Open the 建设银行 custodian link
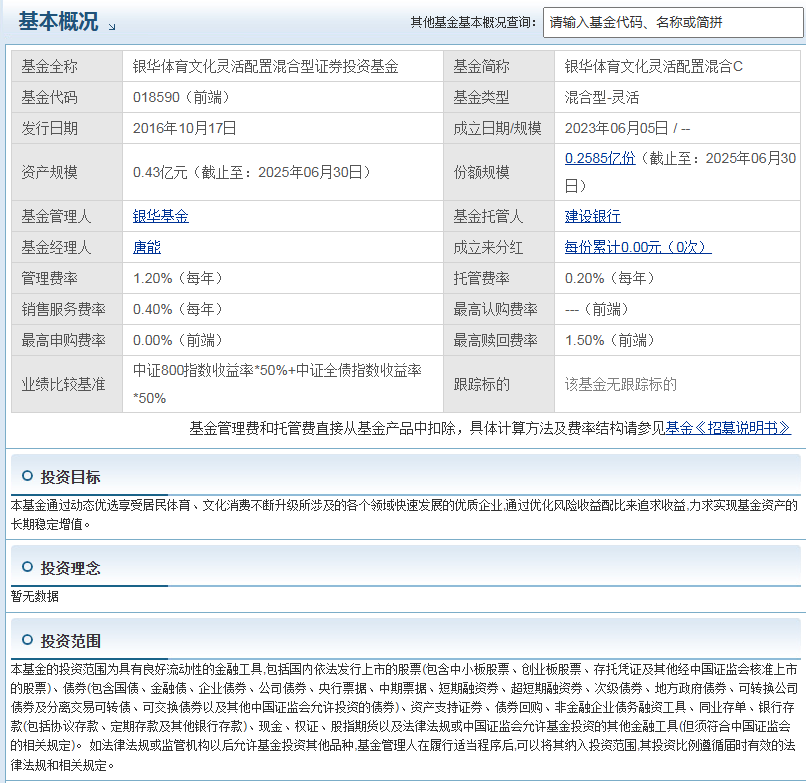The width and height of the screenshot is (806, 783). 593,216
